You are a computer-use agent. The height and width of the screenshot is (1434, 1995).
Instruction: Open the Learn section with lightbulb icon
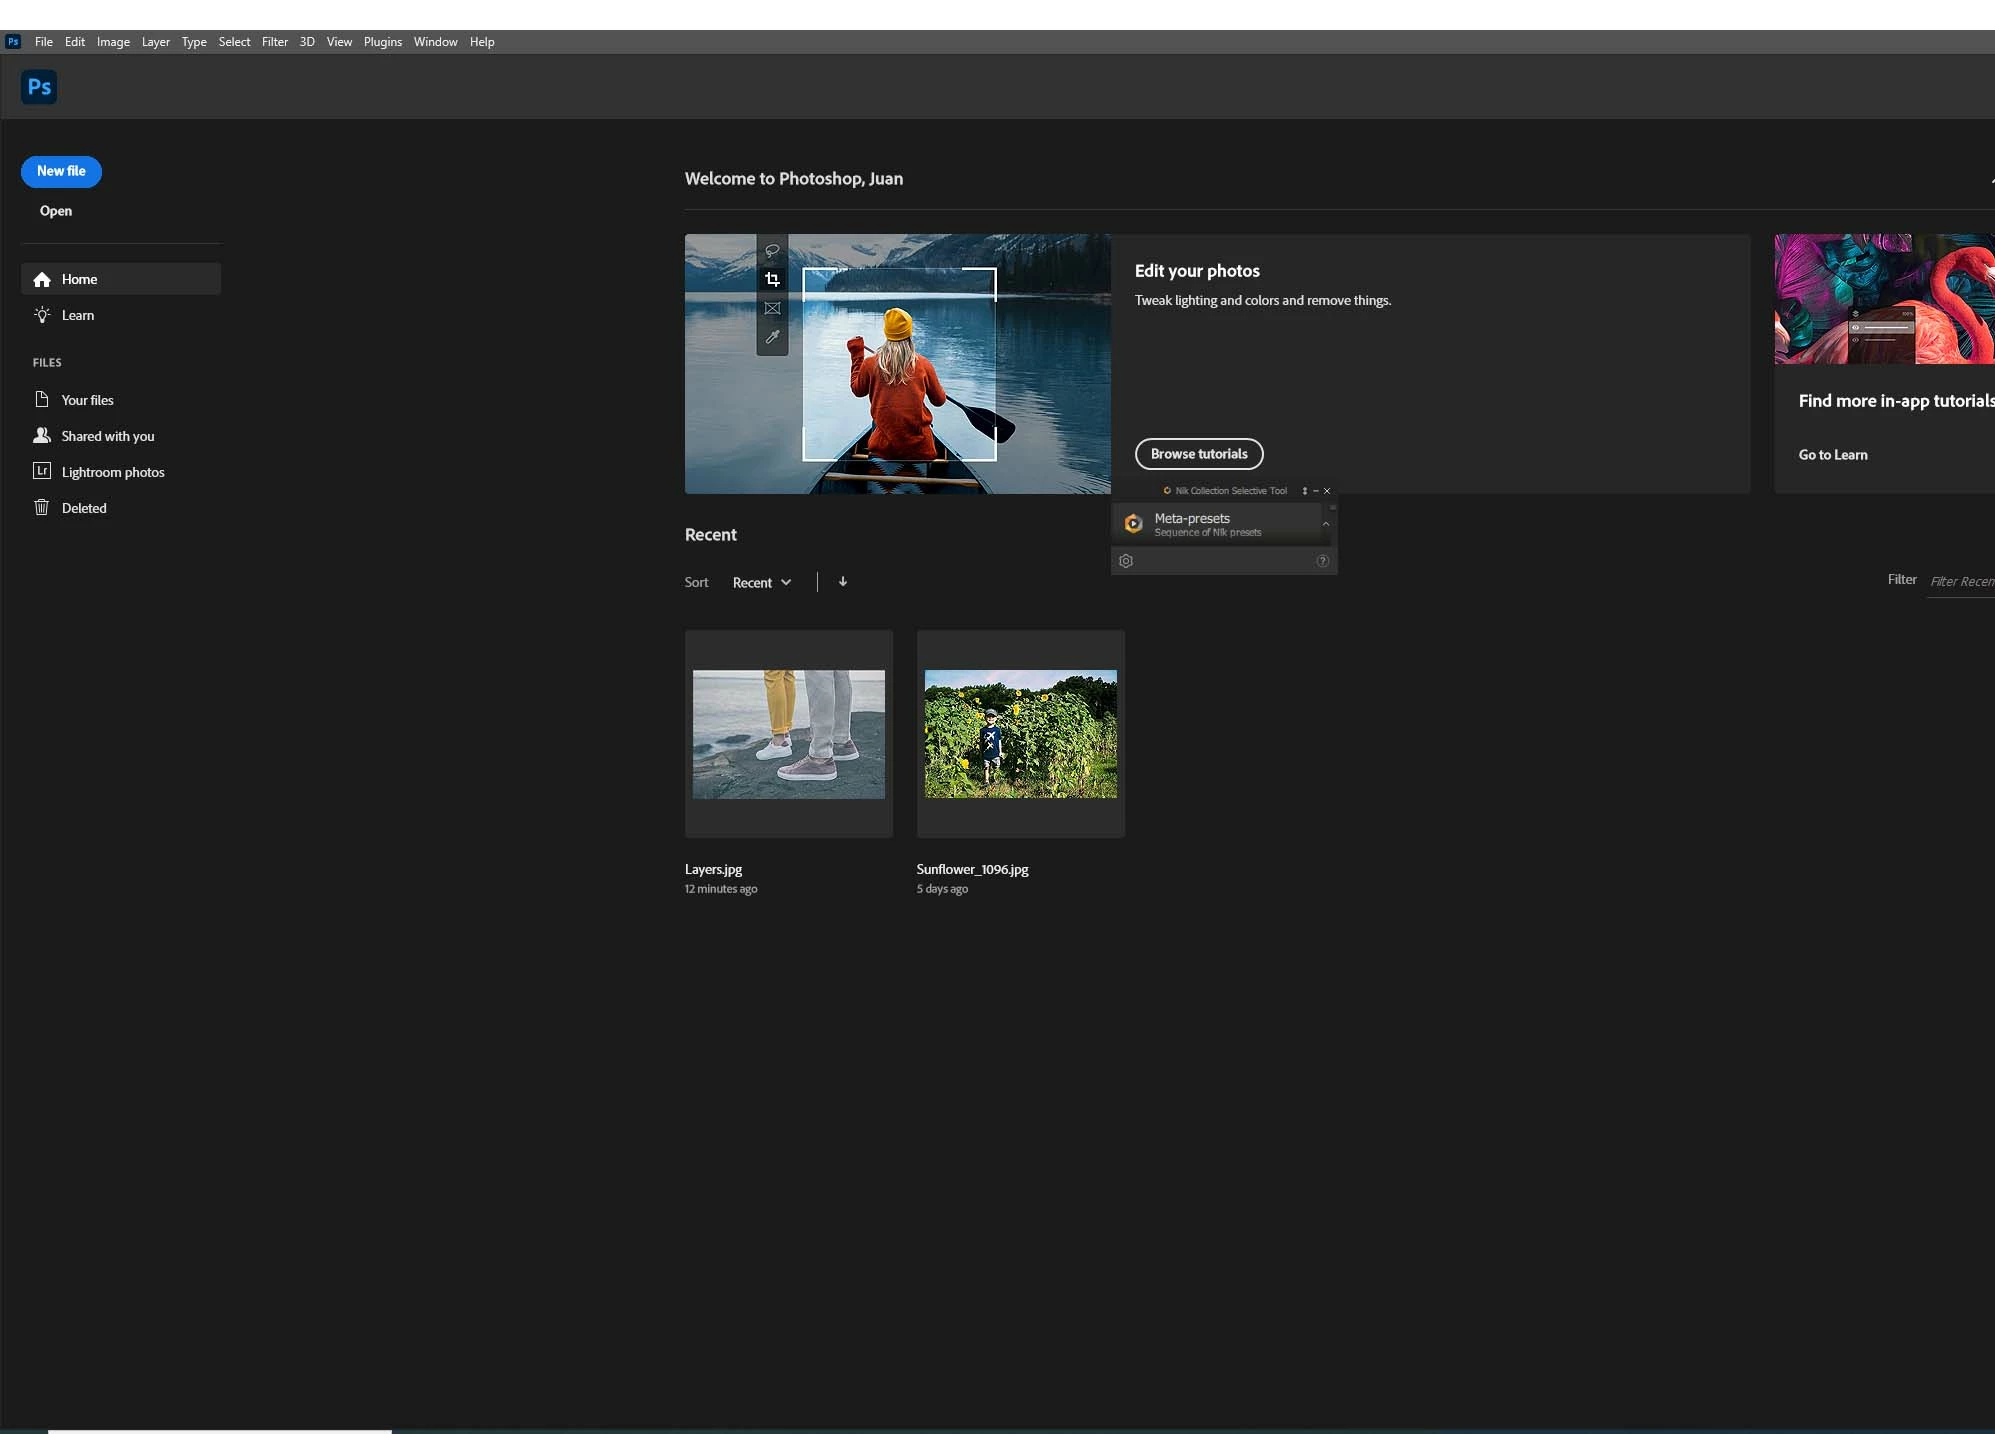(x=77, y=315)
